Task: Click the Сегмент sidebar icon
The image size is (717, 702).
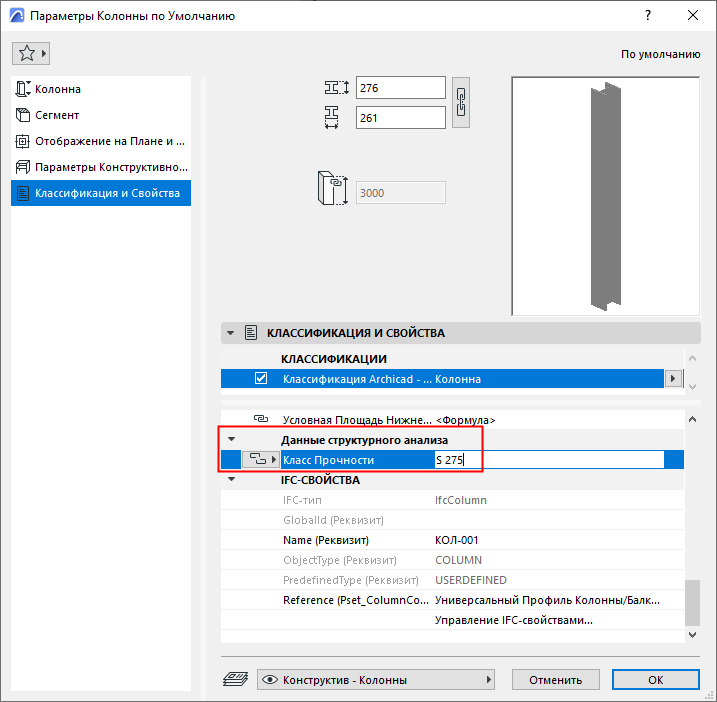Action: click(23, 115)
